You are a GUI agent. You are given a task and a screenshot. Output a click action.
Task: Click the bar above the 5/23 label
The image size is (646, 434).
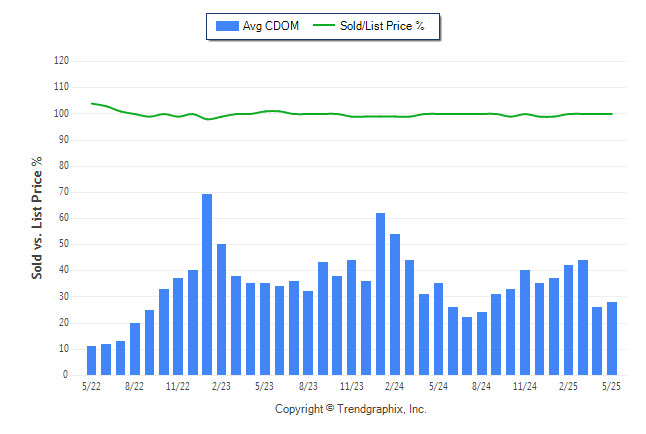click(264, 329)
